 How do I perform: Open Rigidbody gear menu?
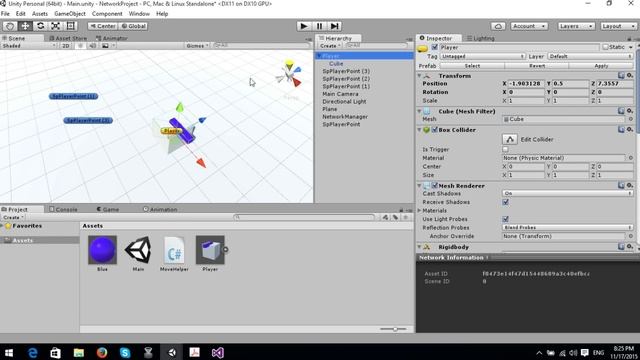pos(630,247)
